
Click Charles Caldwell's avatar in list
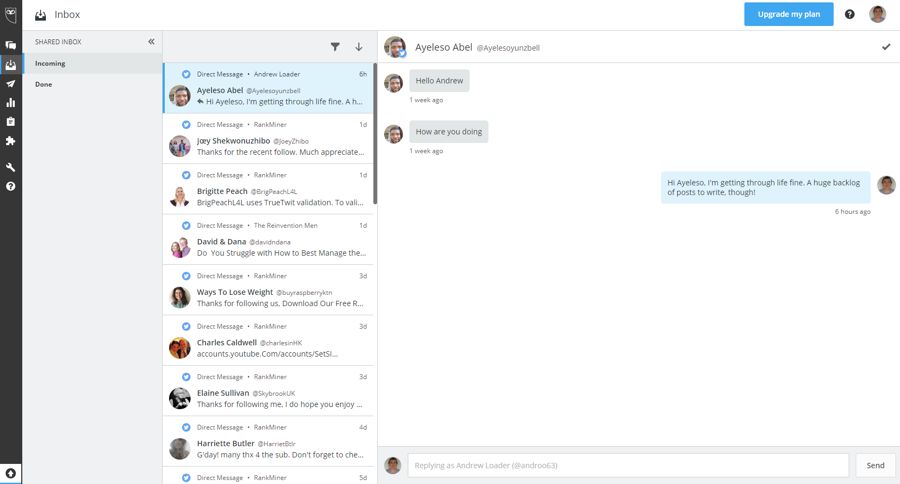(x=180, y=348)
